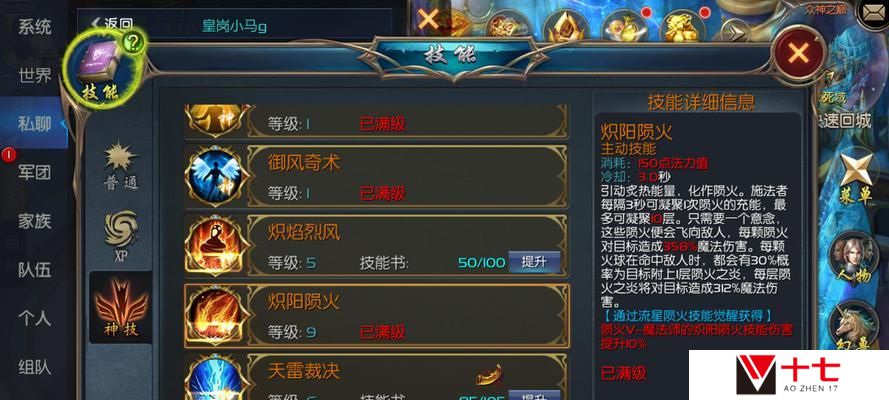The width and height of the screenshot is (889, 400).
Task: Open the 幻兽 unicorn pet icon
Action: pos(854,329)
